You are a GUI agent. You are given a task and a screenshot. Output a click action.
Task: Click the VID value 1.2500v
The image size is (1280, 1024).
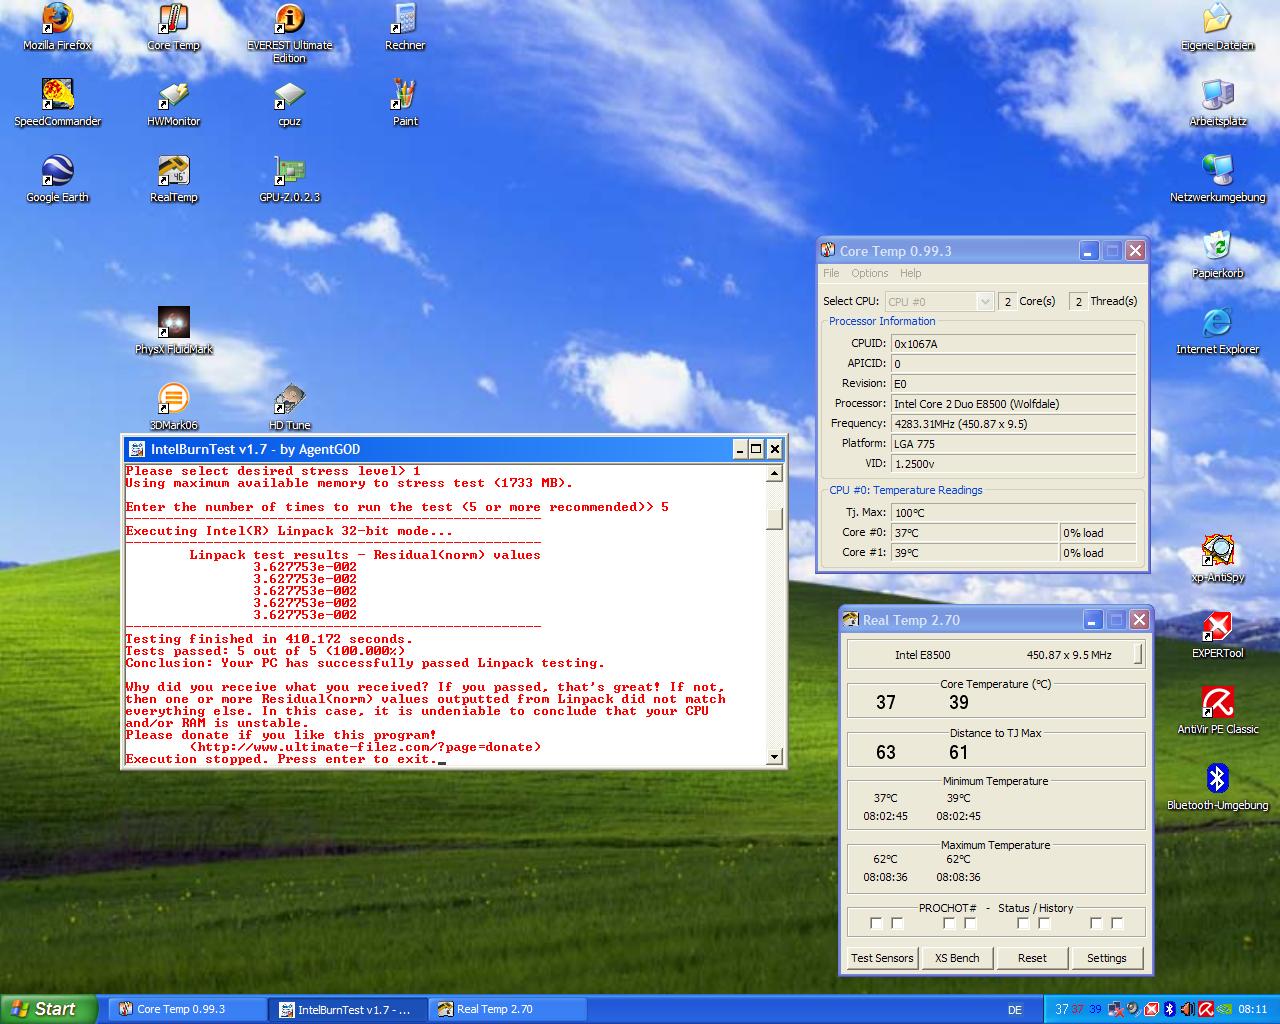point(1013,464)
